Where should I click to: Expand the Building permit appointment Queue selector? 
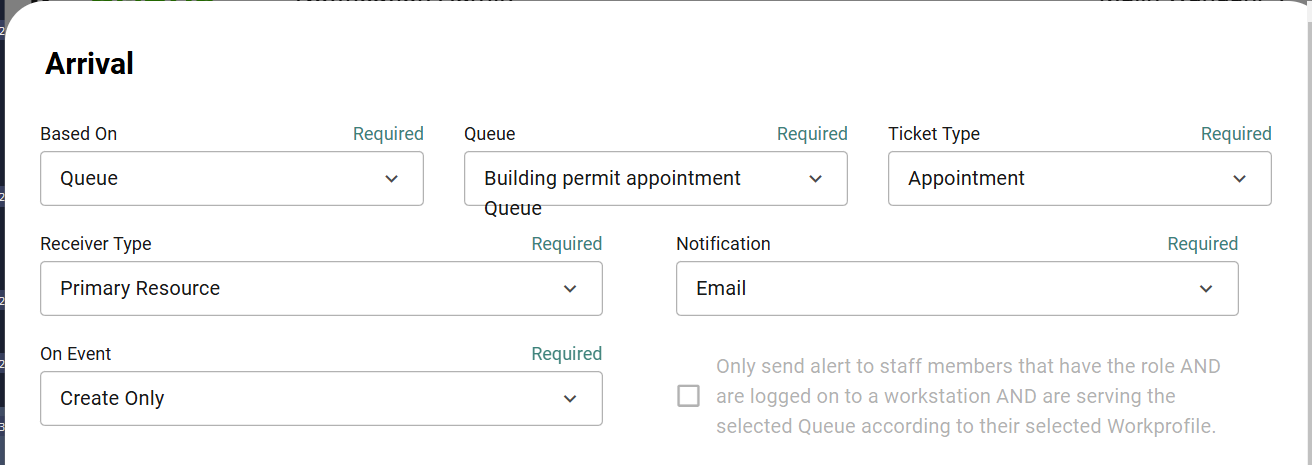[x=640, y=179]
